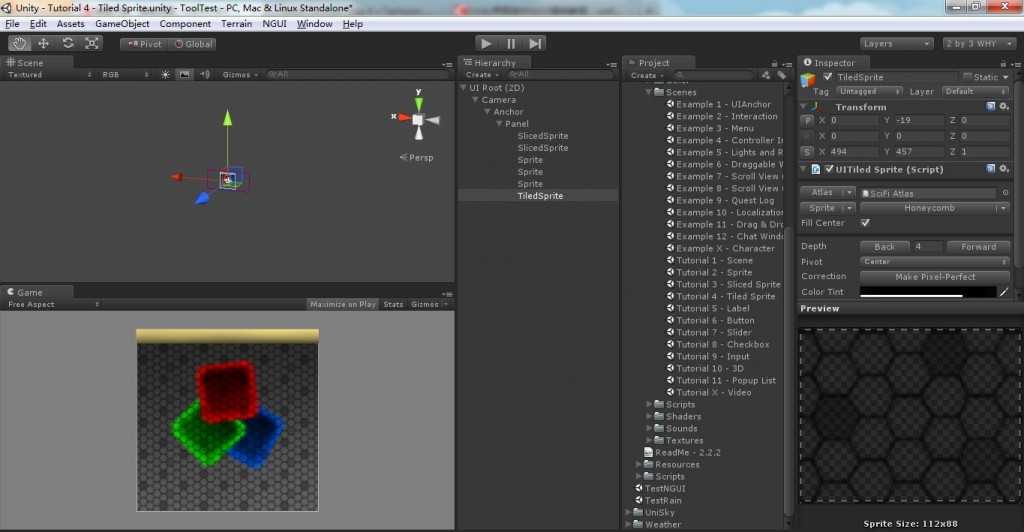This screenshot has height=532, width=1024.
Task: Click Project search by label icon
Action: (x=781, y=76)
